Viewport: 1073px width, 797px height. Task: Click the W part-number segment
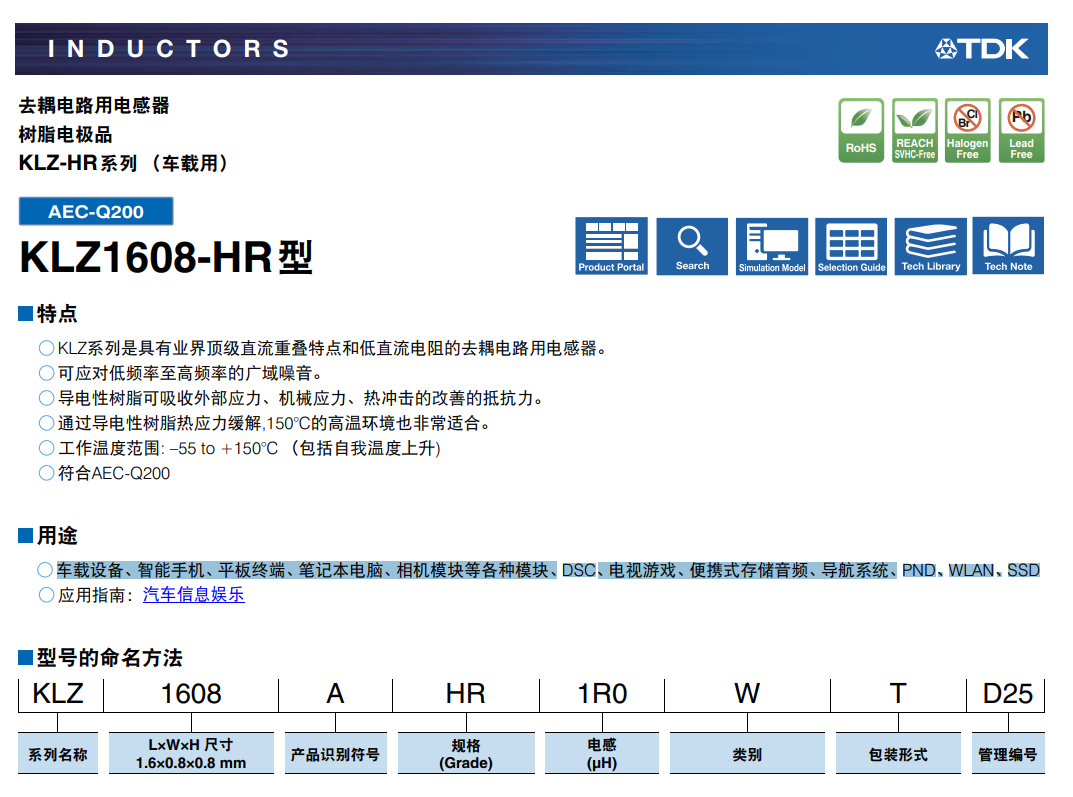(747, 694)
